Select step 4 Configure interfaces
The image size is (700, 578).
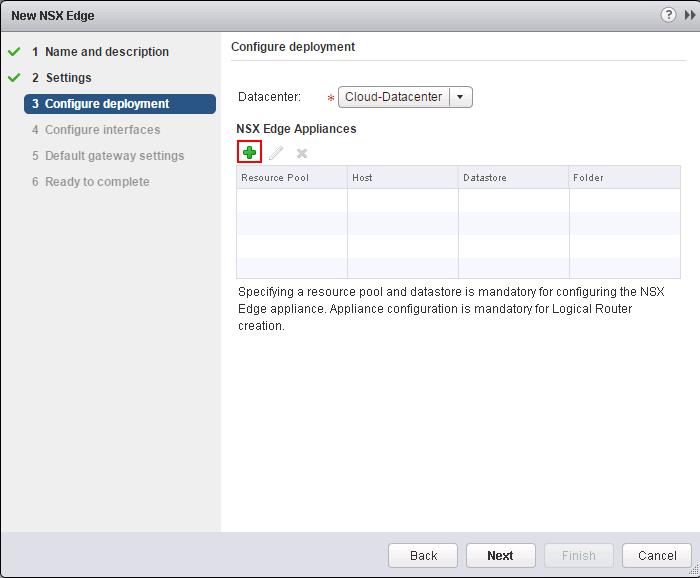(96, 130)
